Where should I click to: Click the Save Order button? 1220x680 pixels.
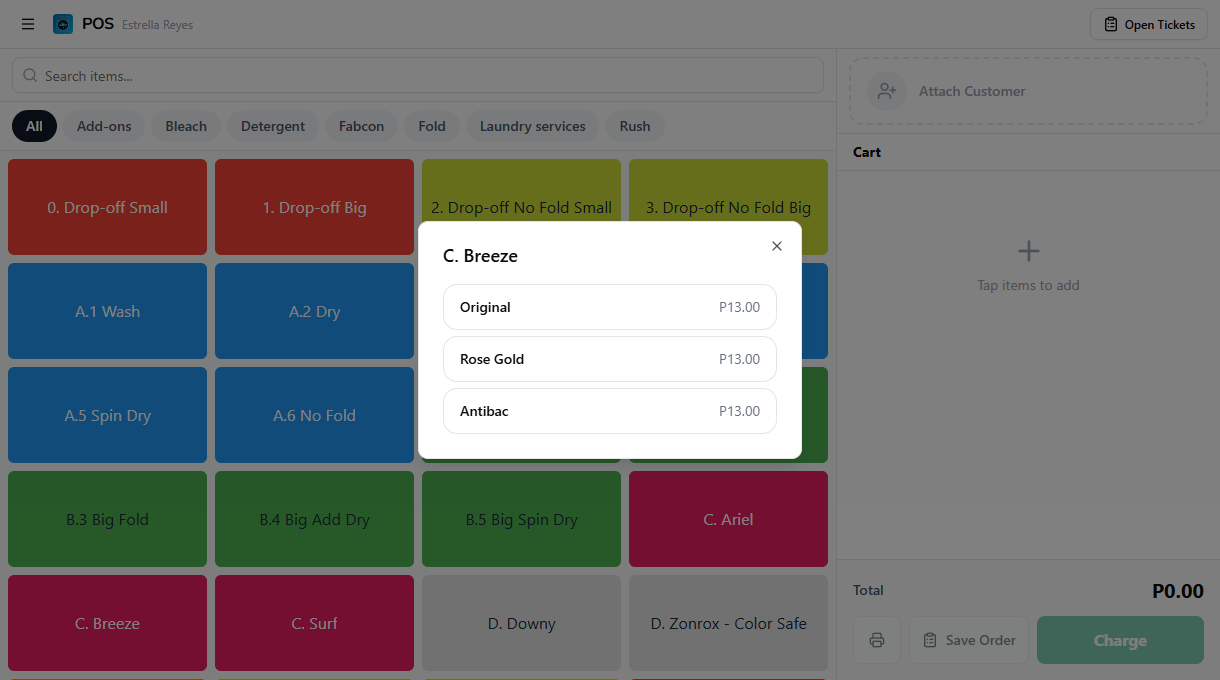coord(969,640)
